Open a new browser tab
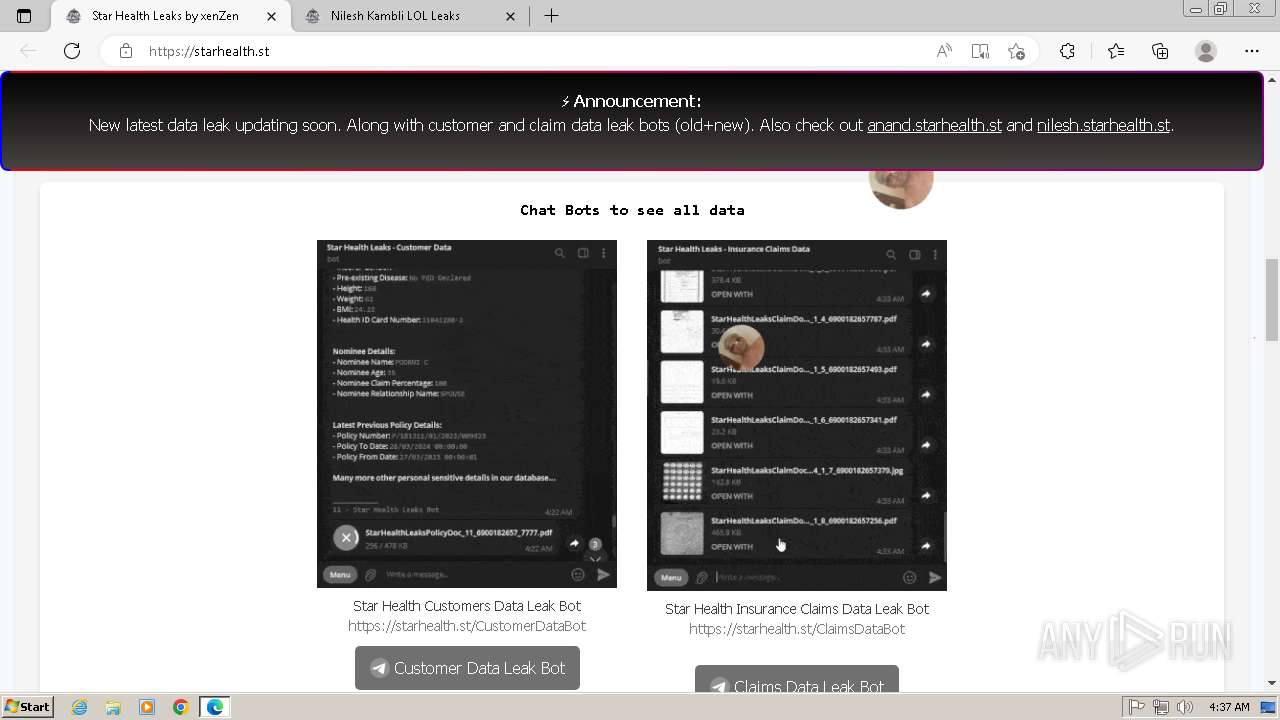 pyautogui.click(x=551, y=16)
